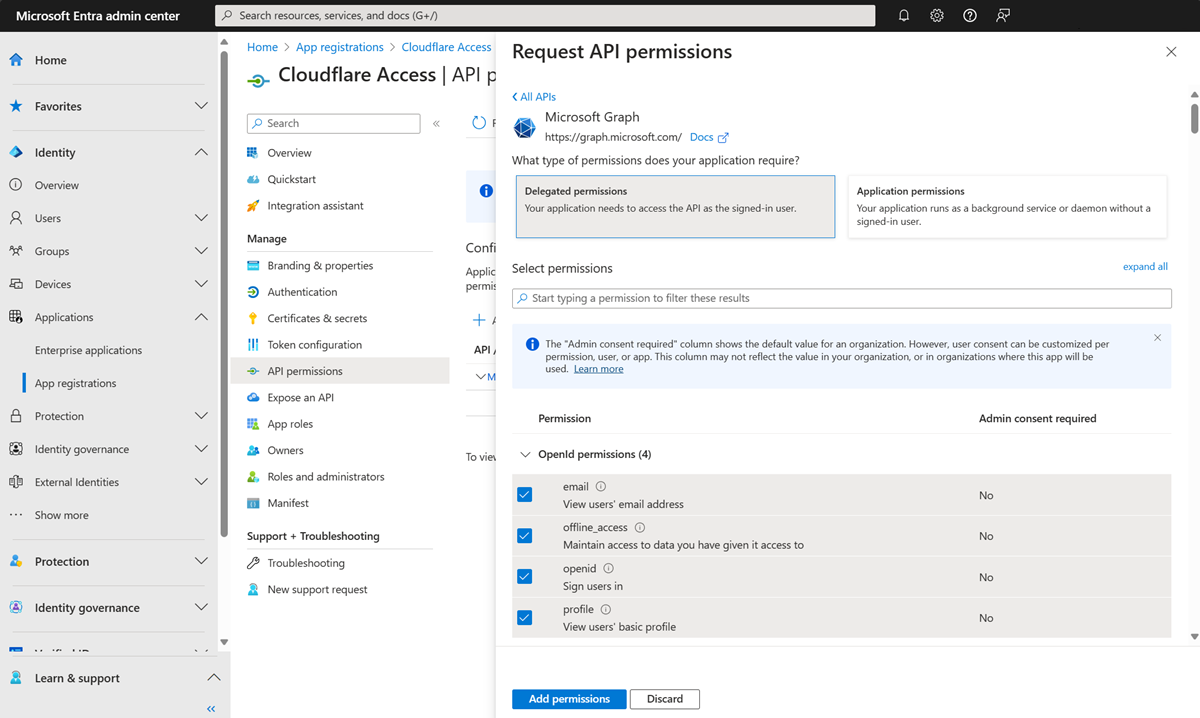The image size is (1200, 718).
Task: Open the feedback person icon
Action: click(x=1003, y=16)
